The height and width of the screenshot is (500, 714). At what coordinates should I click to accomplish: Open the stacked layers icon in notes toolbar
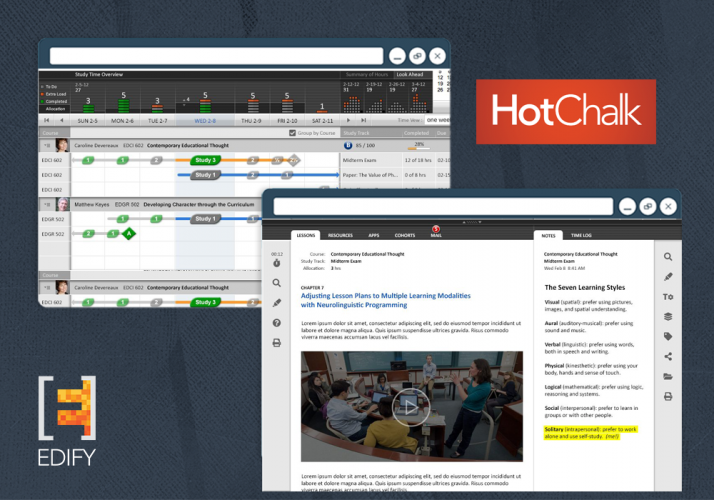click(668, 316)
